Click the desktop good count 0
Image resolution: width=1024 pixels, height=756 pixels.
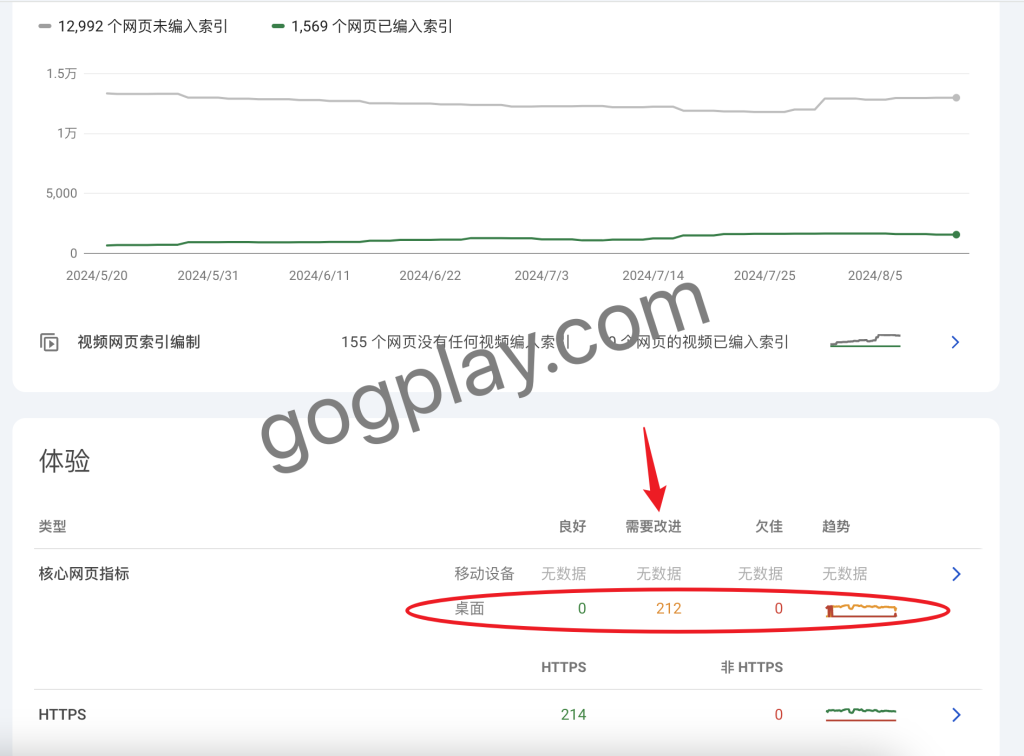point(582,608)
